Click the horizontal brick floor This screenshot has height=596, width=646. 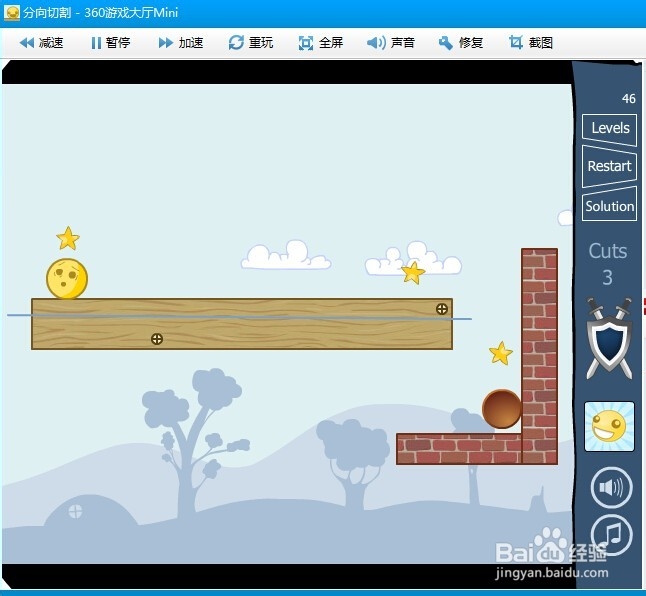(459, 449)
